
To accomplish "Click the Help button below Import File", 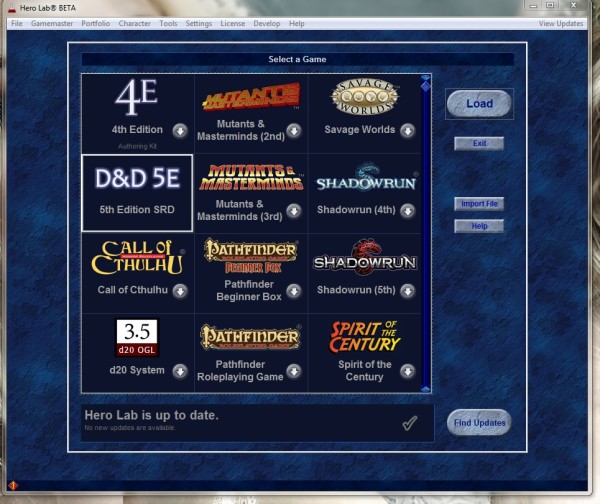I will 479,226.
